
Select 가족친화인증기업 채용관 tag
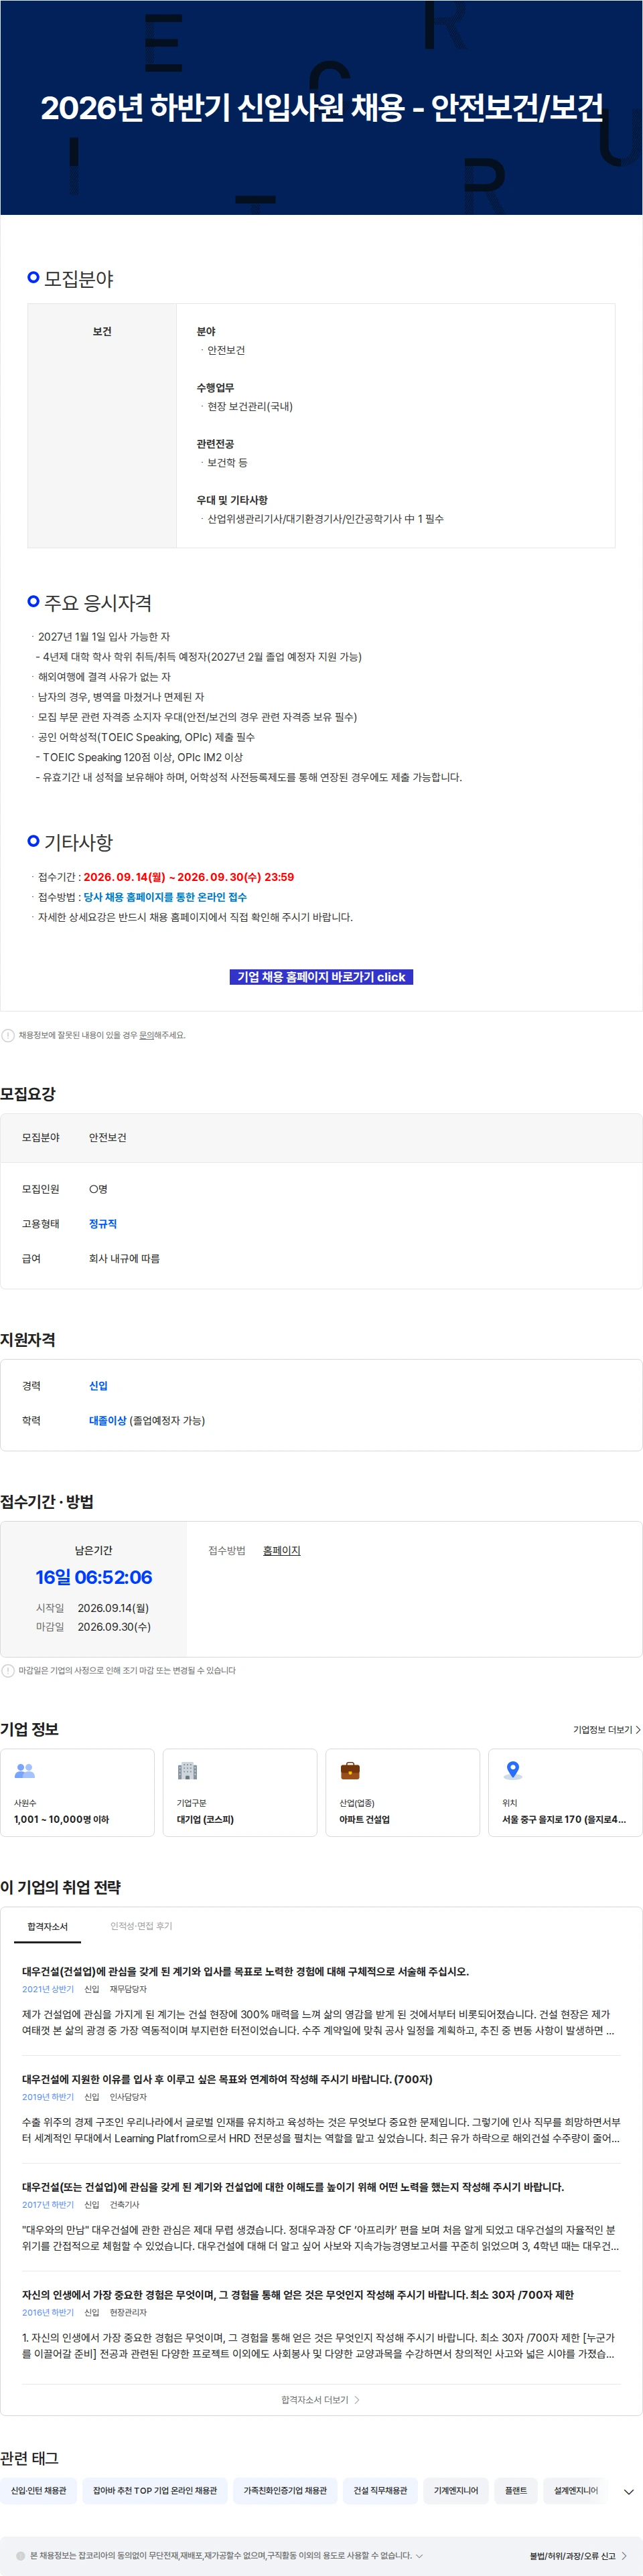(x=285, y=2490)
